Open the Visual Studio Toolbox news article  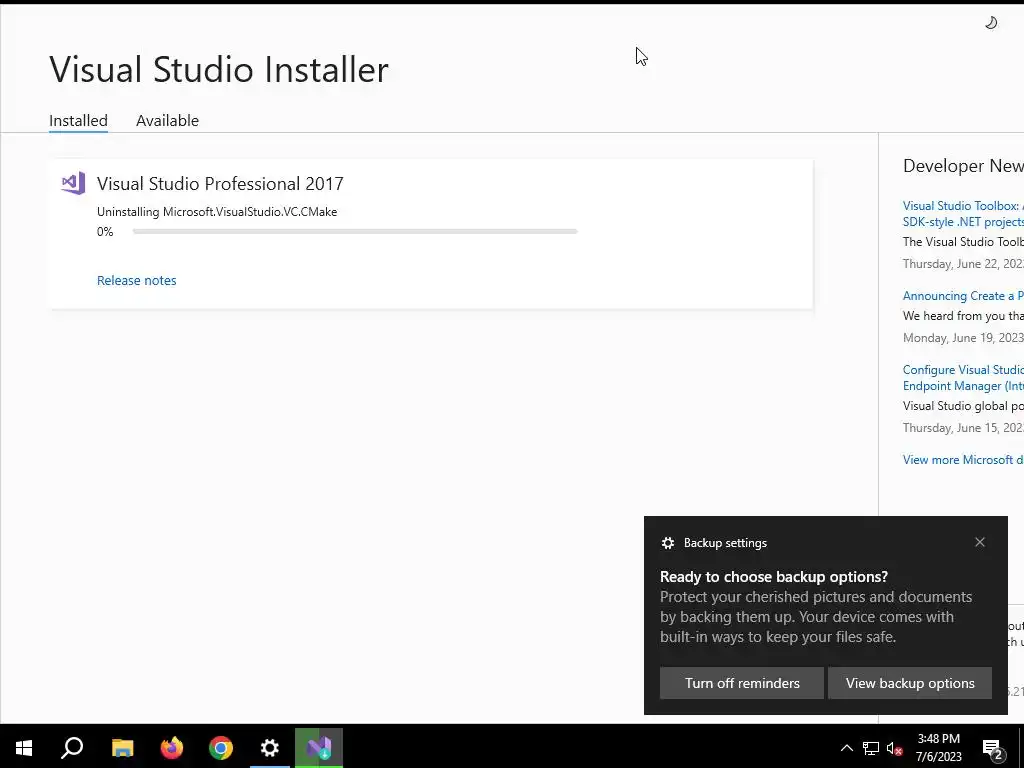(963, 214)
